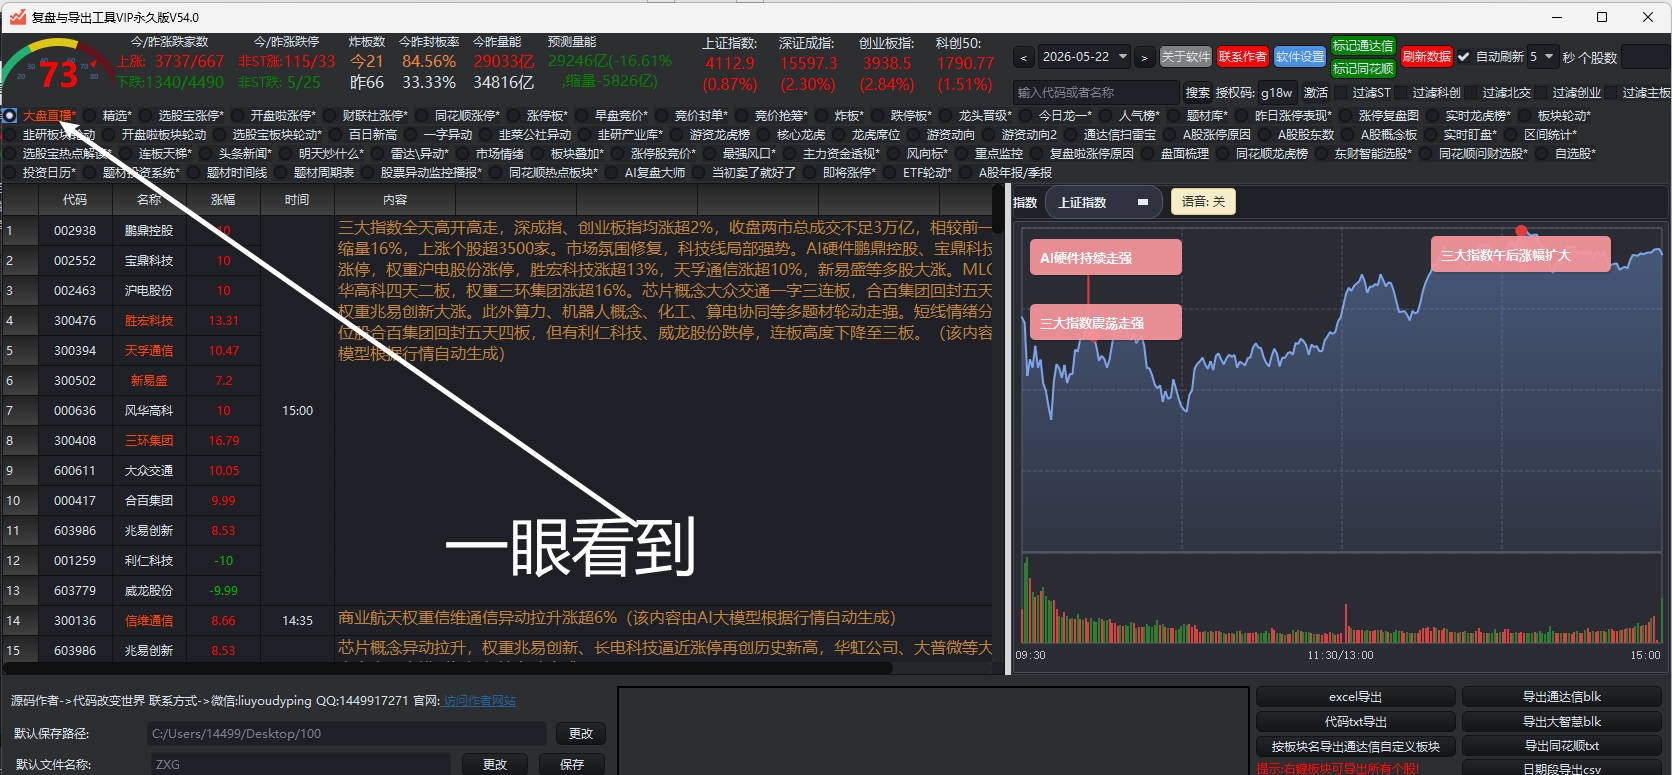Screen dimensions: 1672x775
Task: Click the market sentiment gauge showing 73
Action: point(56,65)
